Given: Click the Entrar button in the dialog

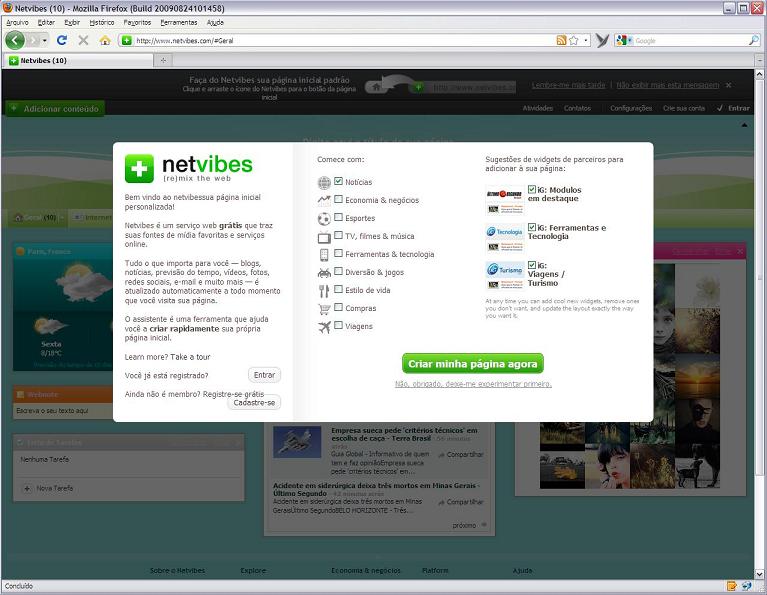Looking at the screenshot, I should tap(264, 375).
